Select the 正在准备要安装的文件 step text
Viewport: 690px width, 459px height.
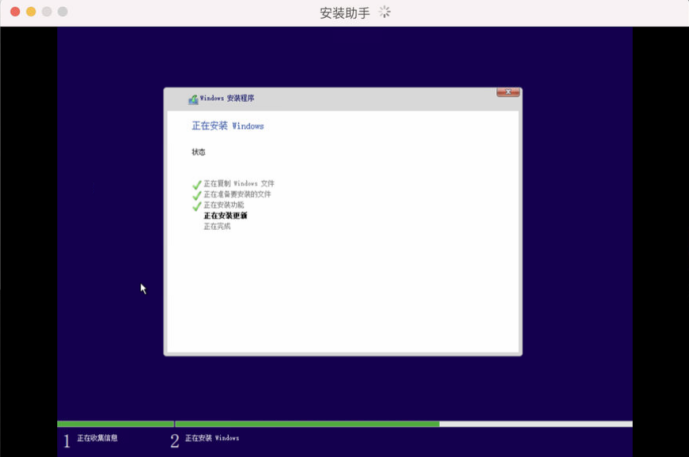pos(237,194)
